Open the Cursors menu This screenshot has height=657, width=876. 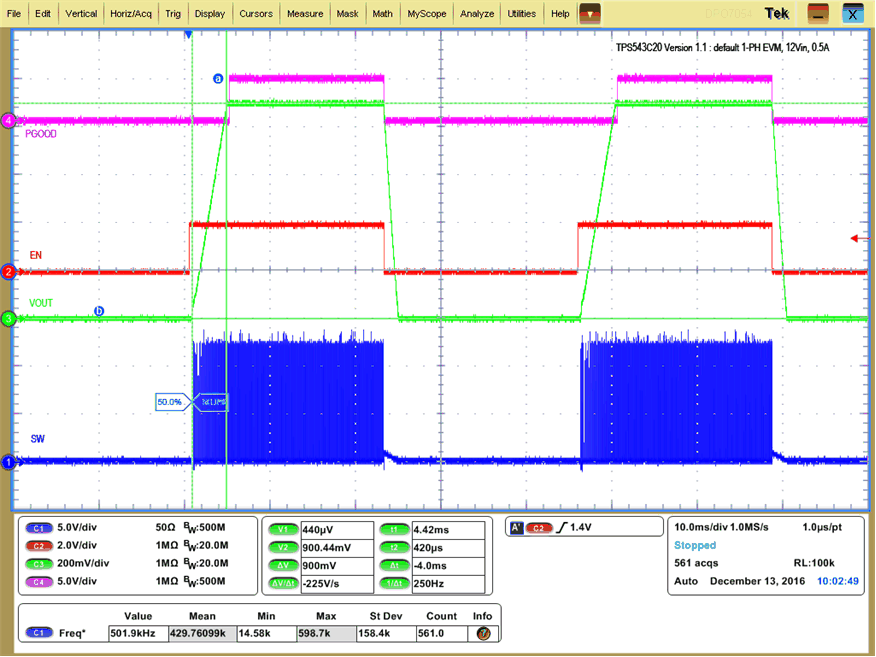coord(256,14)
